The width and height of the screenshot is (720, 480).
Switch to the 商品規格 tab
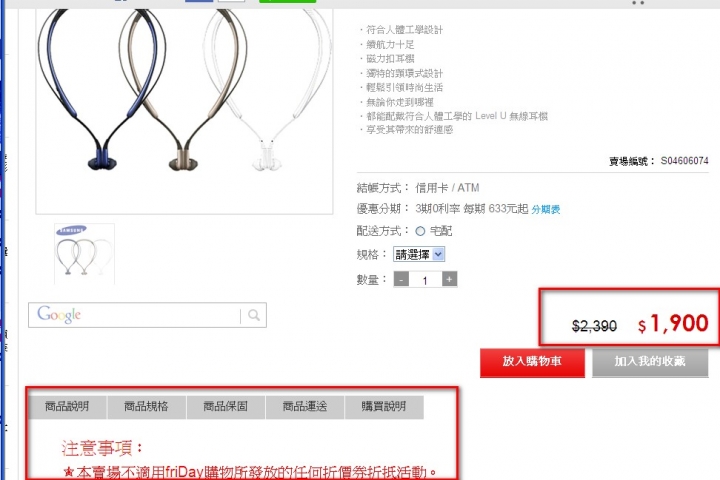tap(146, 407)
